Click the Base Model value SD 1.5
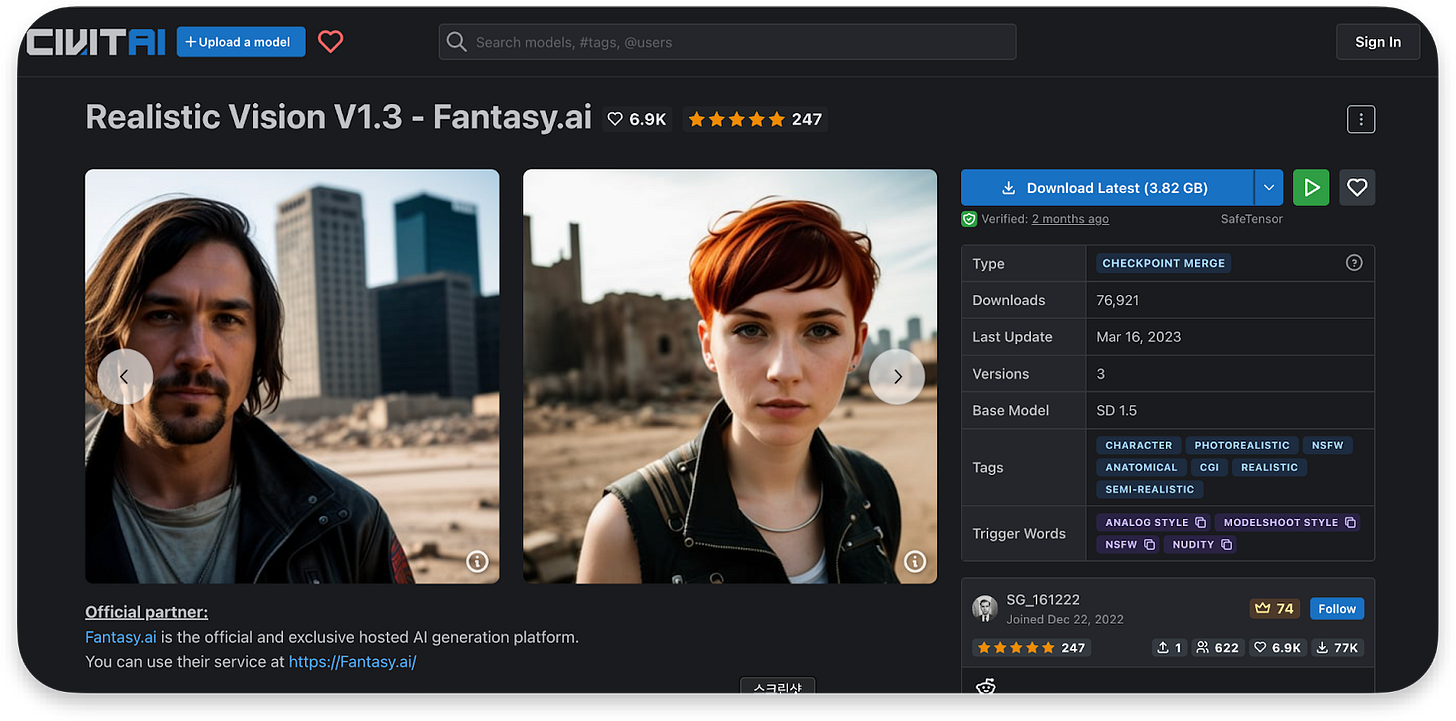This screenshot has height=721, width=1456. click(x=1117, y=410)
